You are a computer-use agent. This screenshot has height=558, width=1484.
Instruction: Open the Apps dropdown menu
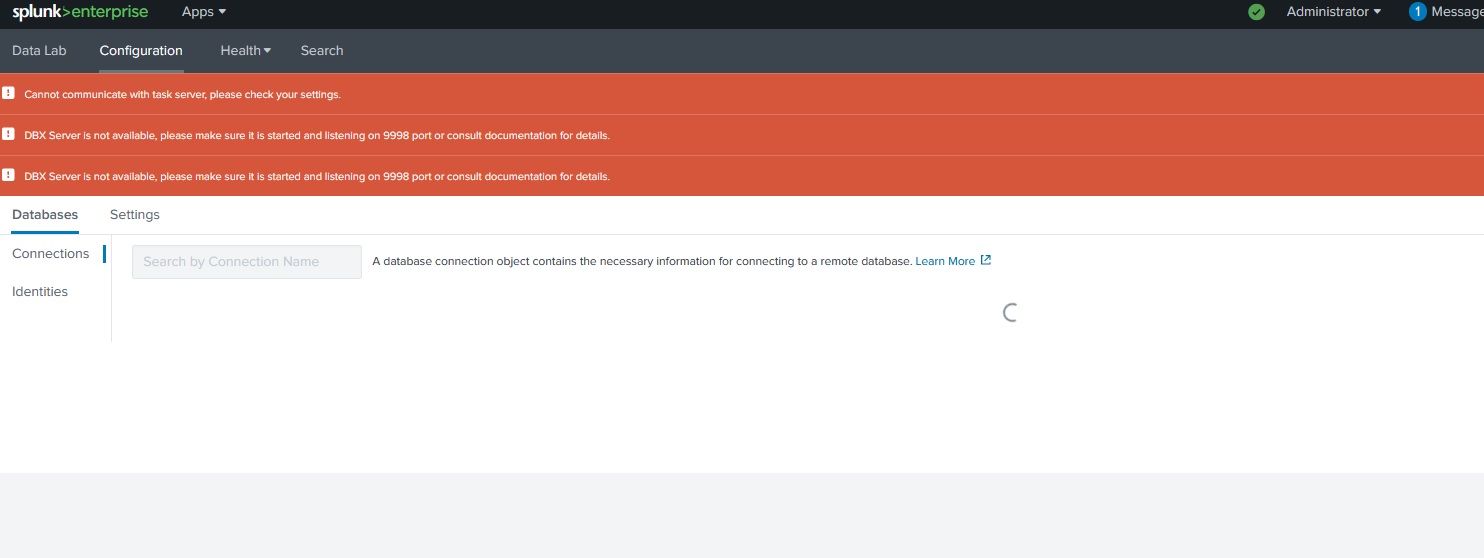tap(203, 12)
